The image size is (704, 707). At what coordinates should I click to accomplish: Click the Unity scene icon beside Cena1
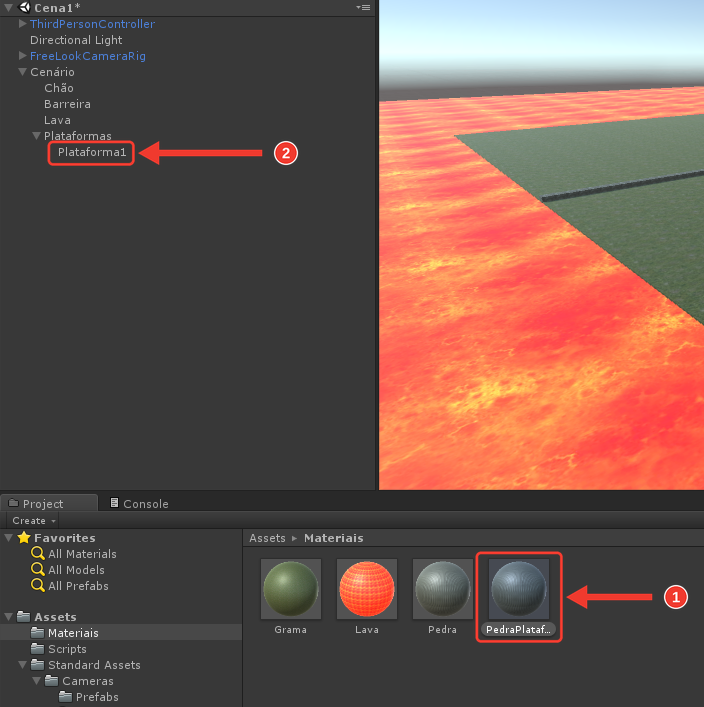pos(24,7)
